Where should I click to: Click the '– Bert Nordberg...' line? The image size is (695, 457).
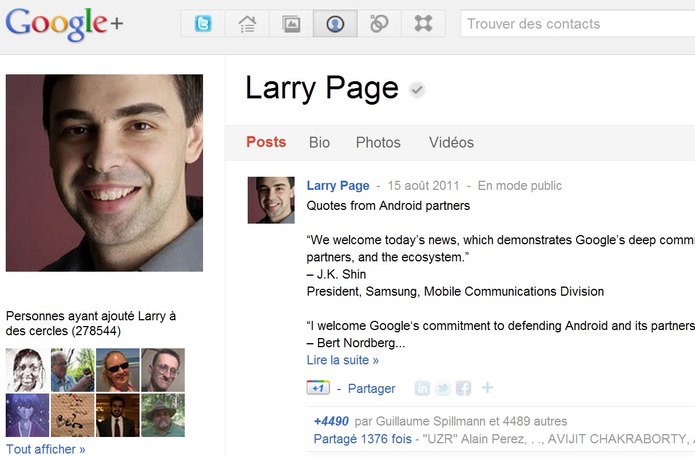click(356, 343)
